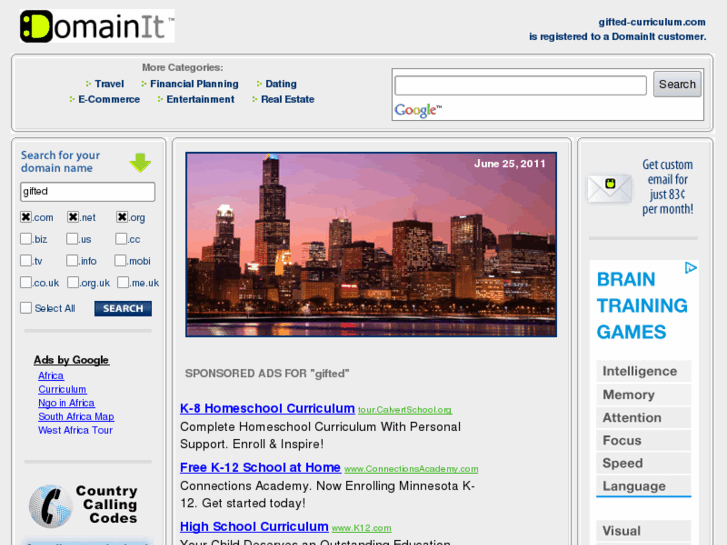Select Intelligence in the brain games ad
The image size is (727, 545).
pos(644,371)
